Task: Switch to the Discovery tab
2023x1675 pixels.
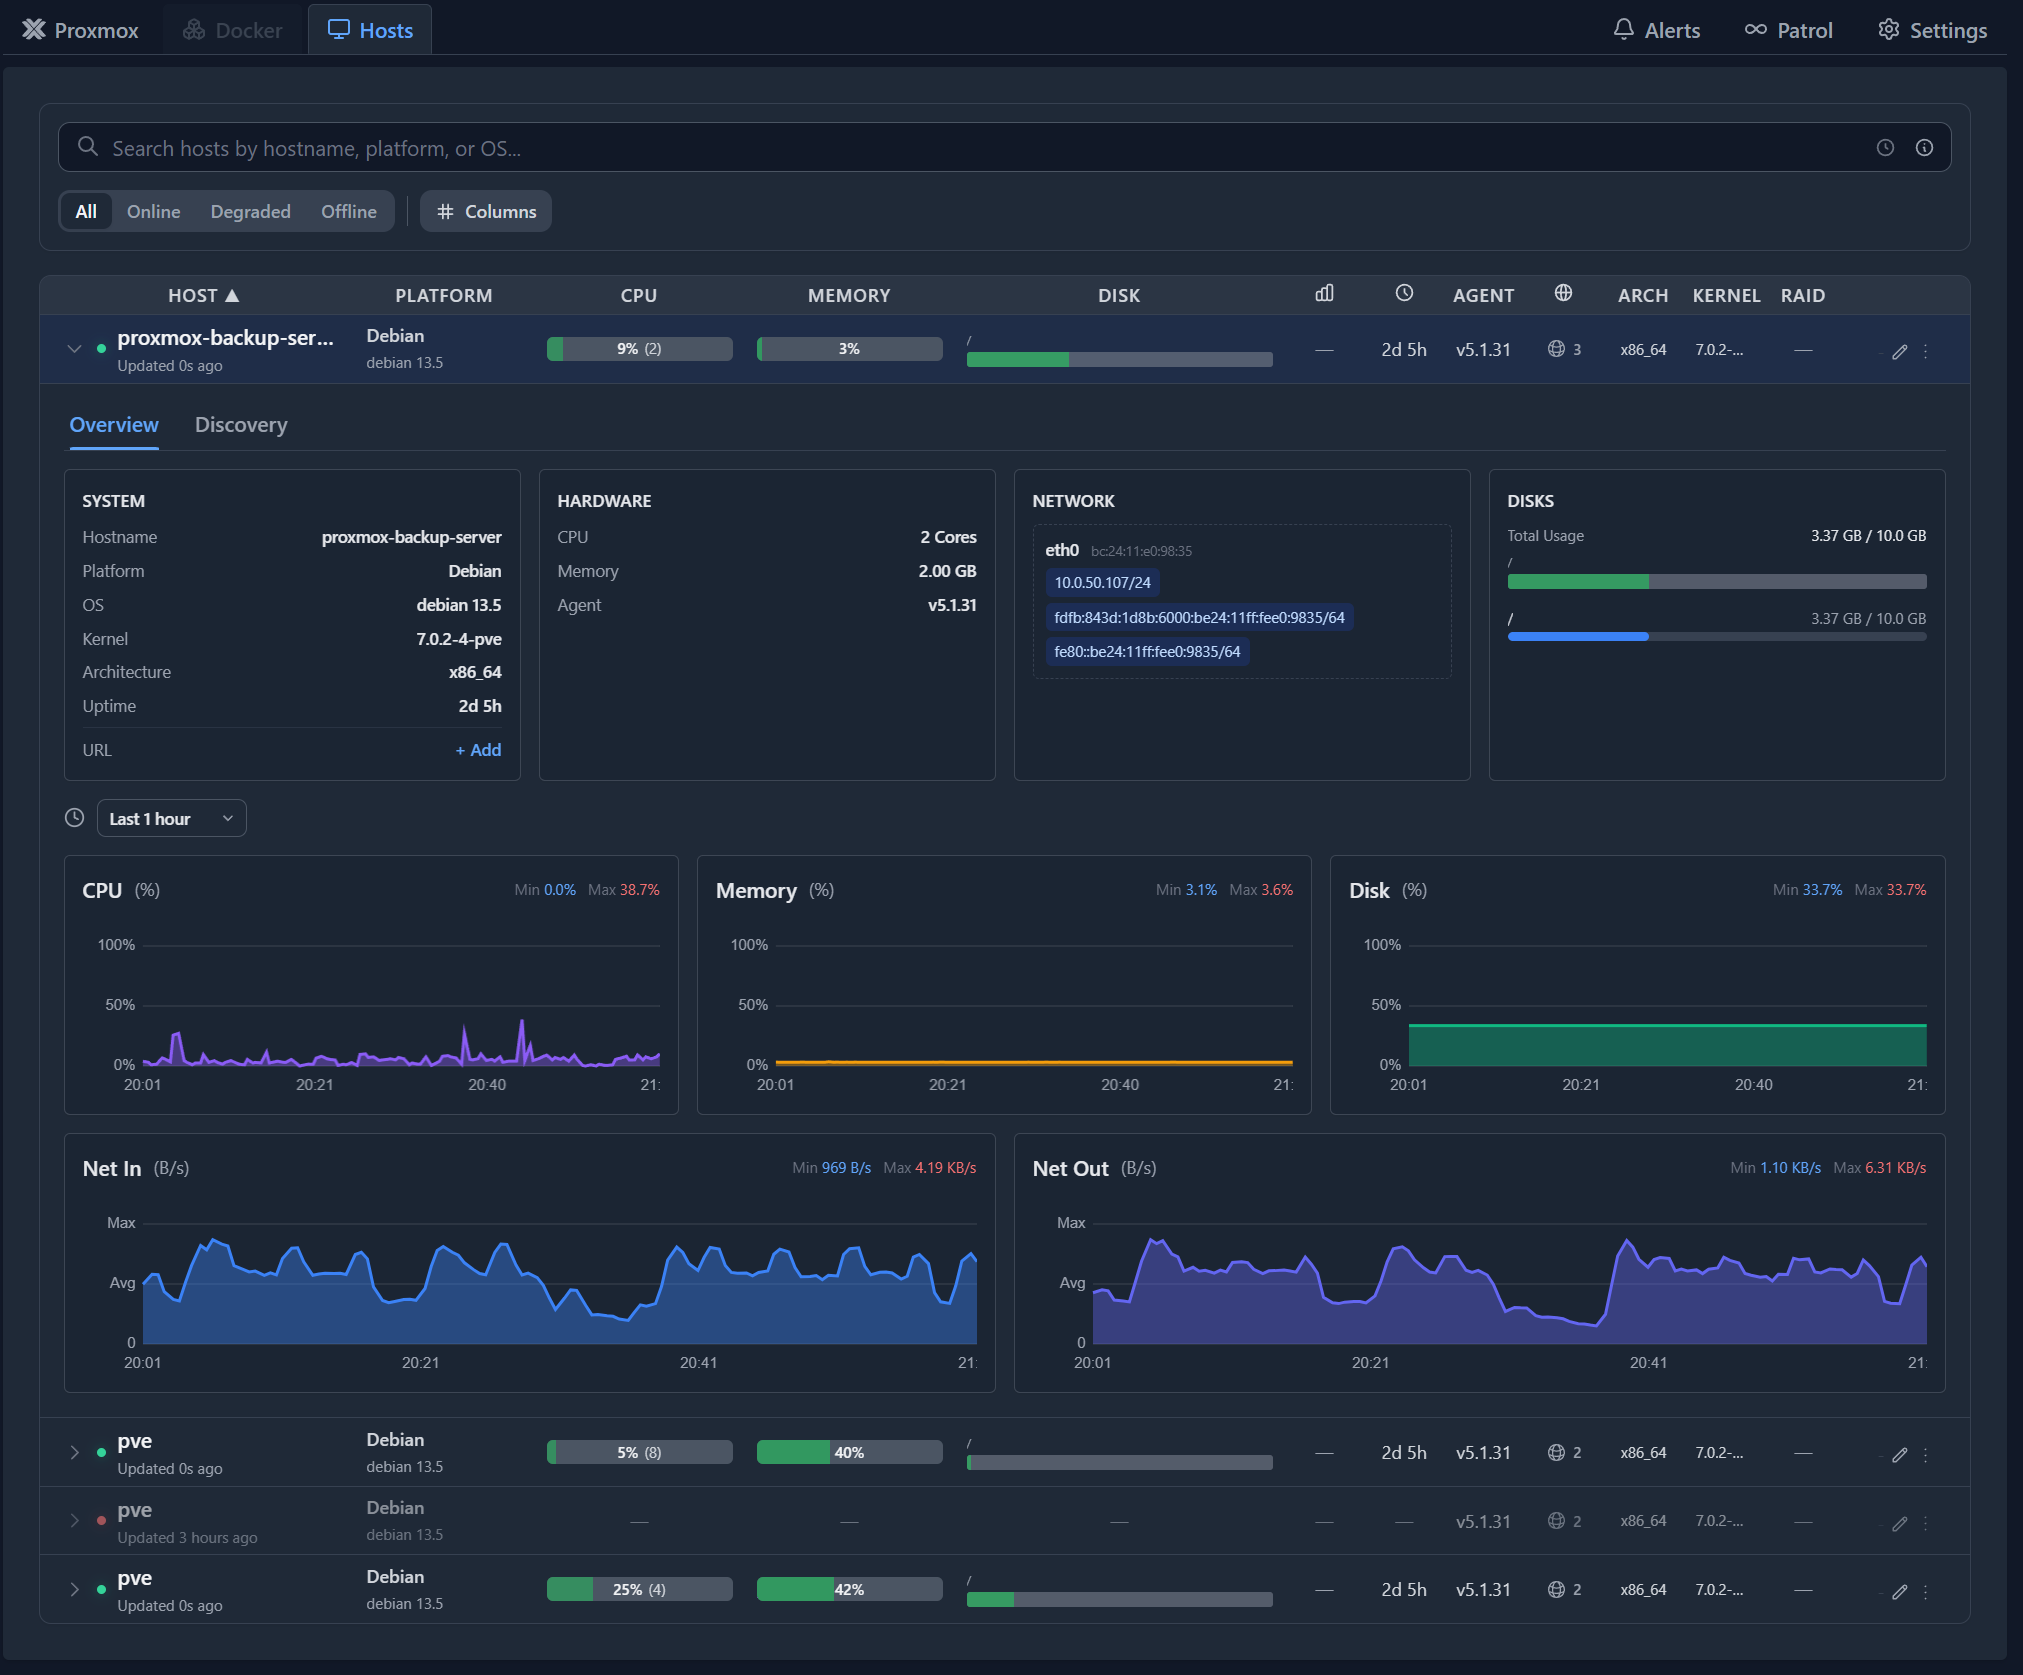Action: point(241,425)
